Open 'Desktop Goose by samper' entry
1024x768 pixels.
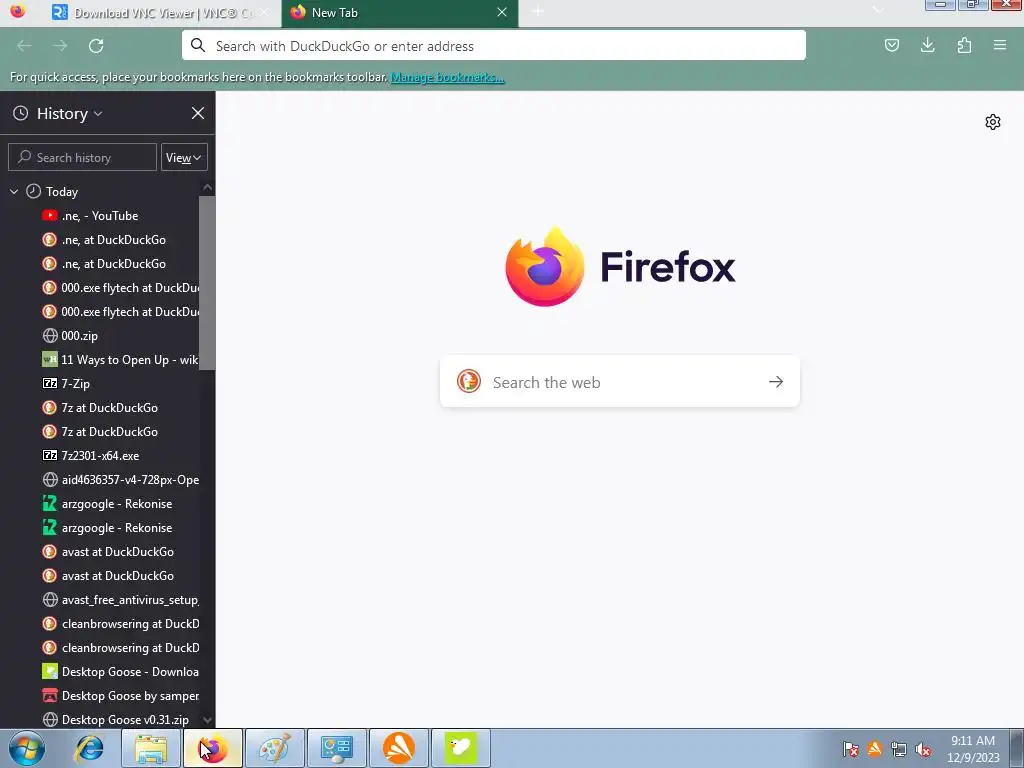click(x=120, y=696)
